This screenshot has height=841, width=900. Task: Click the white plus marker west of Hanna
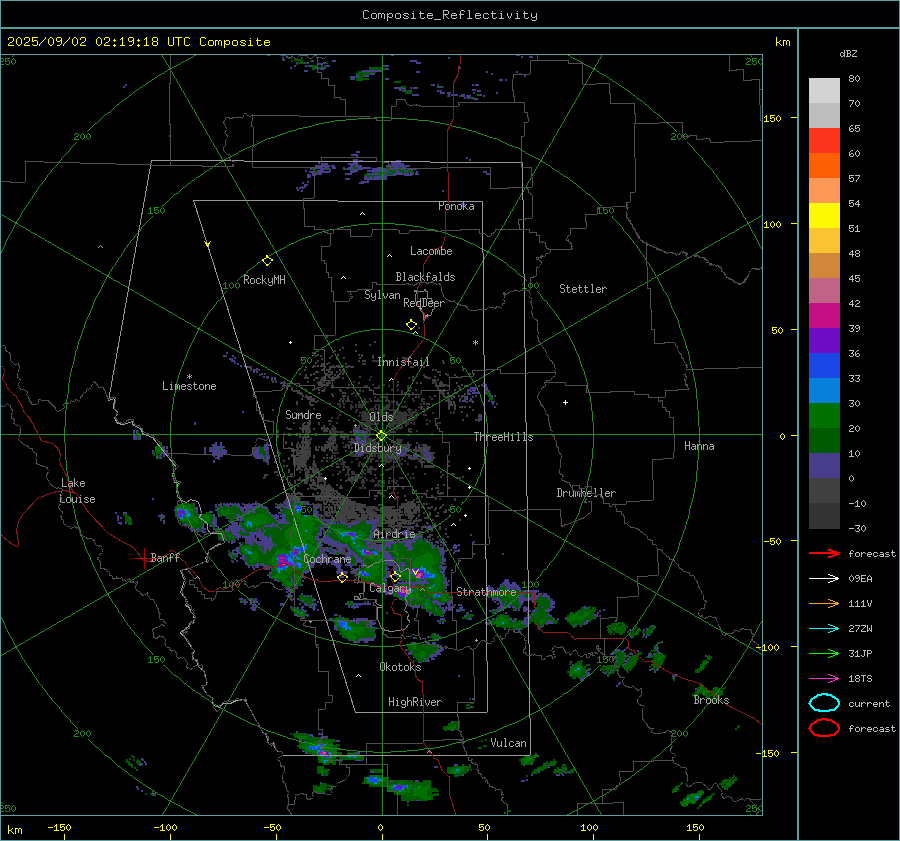click(565, 402)
